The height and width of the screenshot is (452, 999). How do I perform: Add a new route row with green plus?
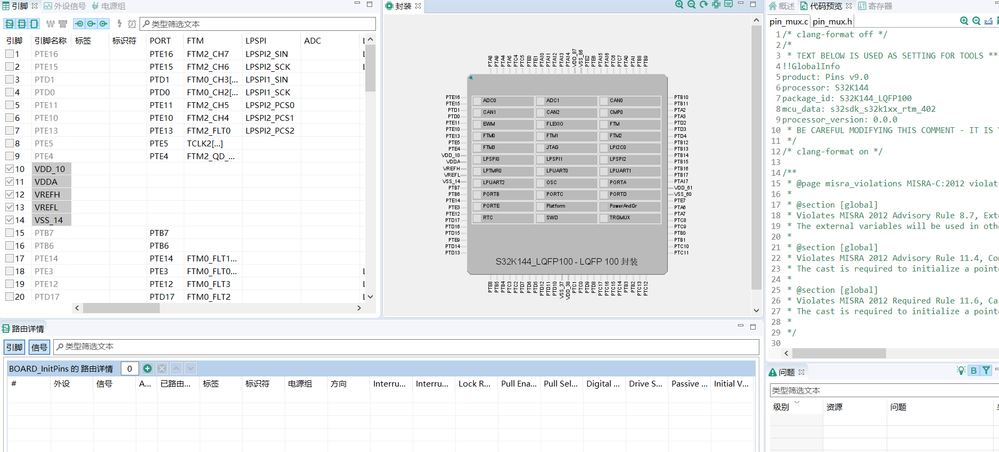pyautogui.click(x=147, y=368)
